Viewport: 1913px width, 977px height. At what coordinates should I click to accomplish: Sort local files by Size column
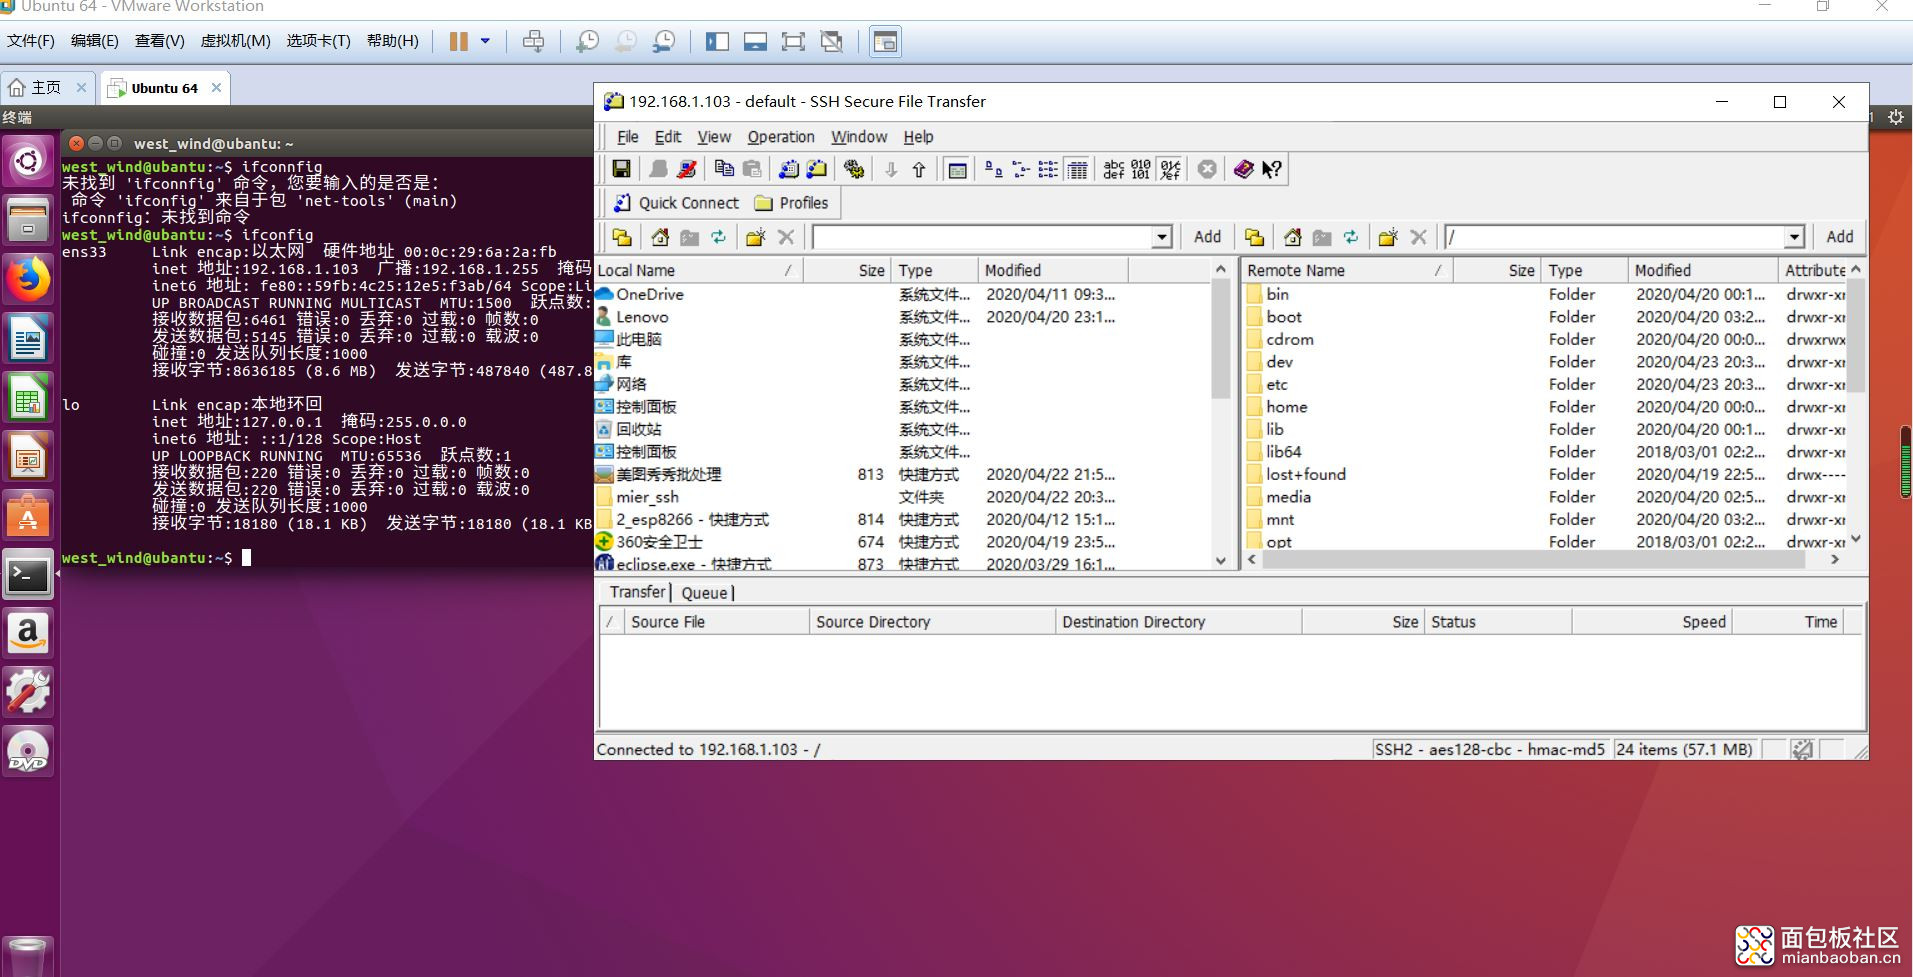[x=847, y=270]
